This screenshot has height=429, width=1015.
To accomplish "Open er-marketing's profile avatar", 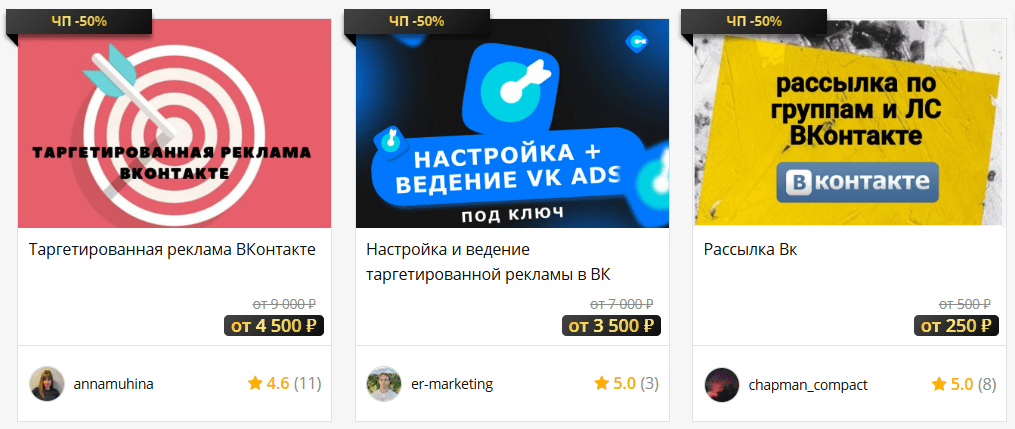I will tap(384, 384).
